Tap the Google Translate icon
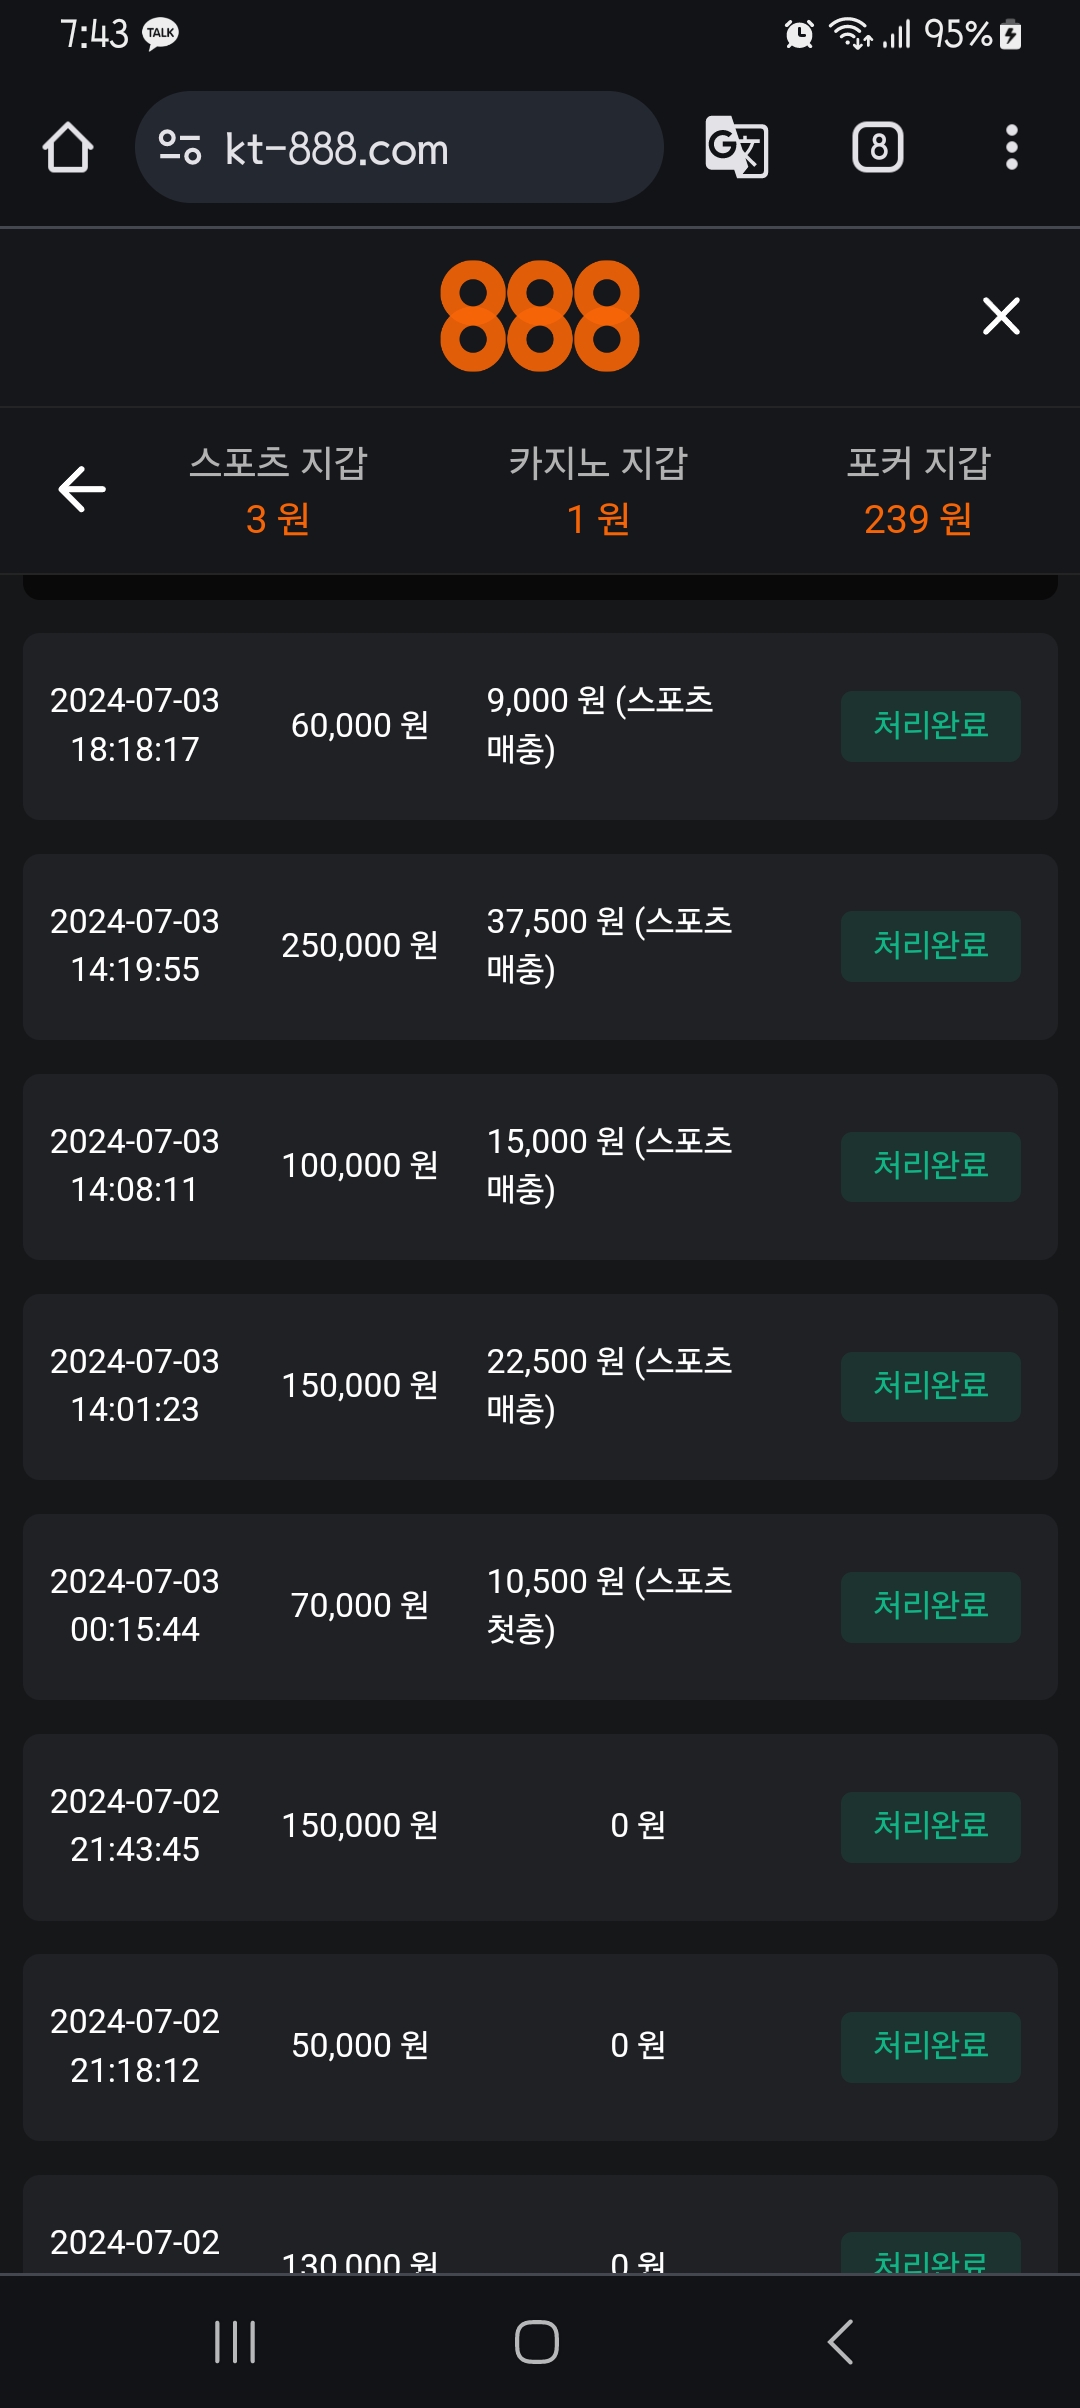Viewport: 1080px width, 2408px height. 736,148
